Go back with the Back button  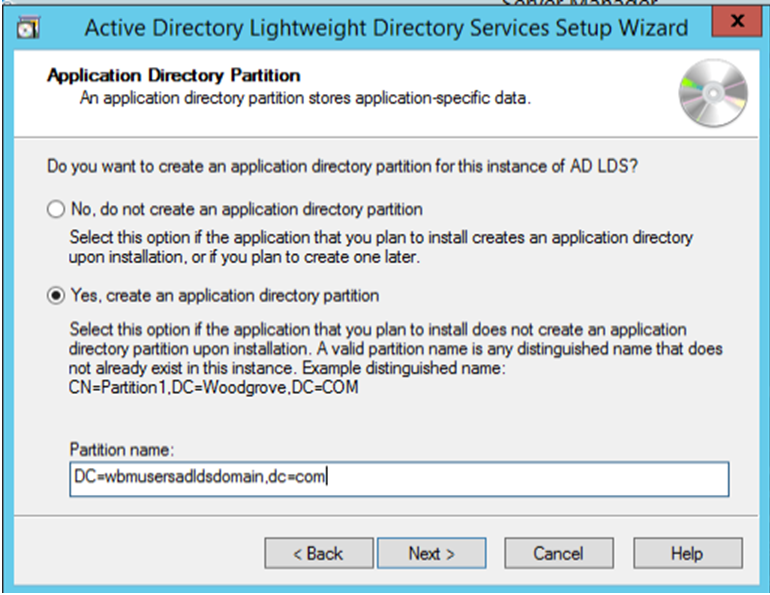pyautogui.click(x=317, y=553)
